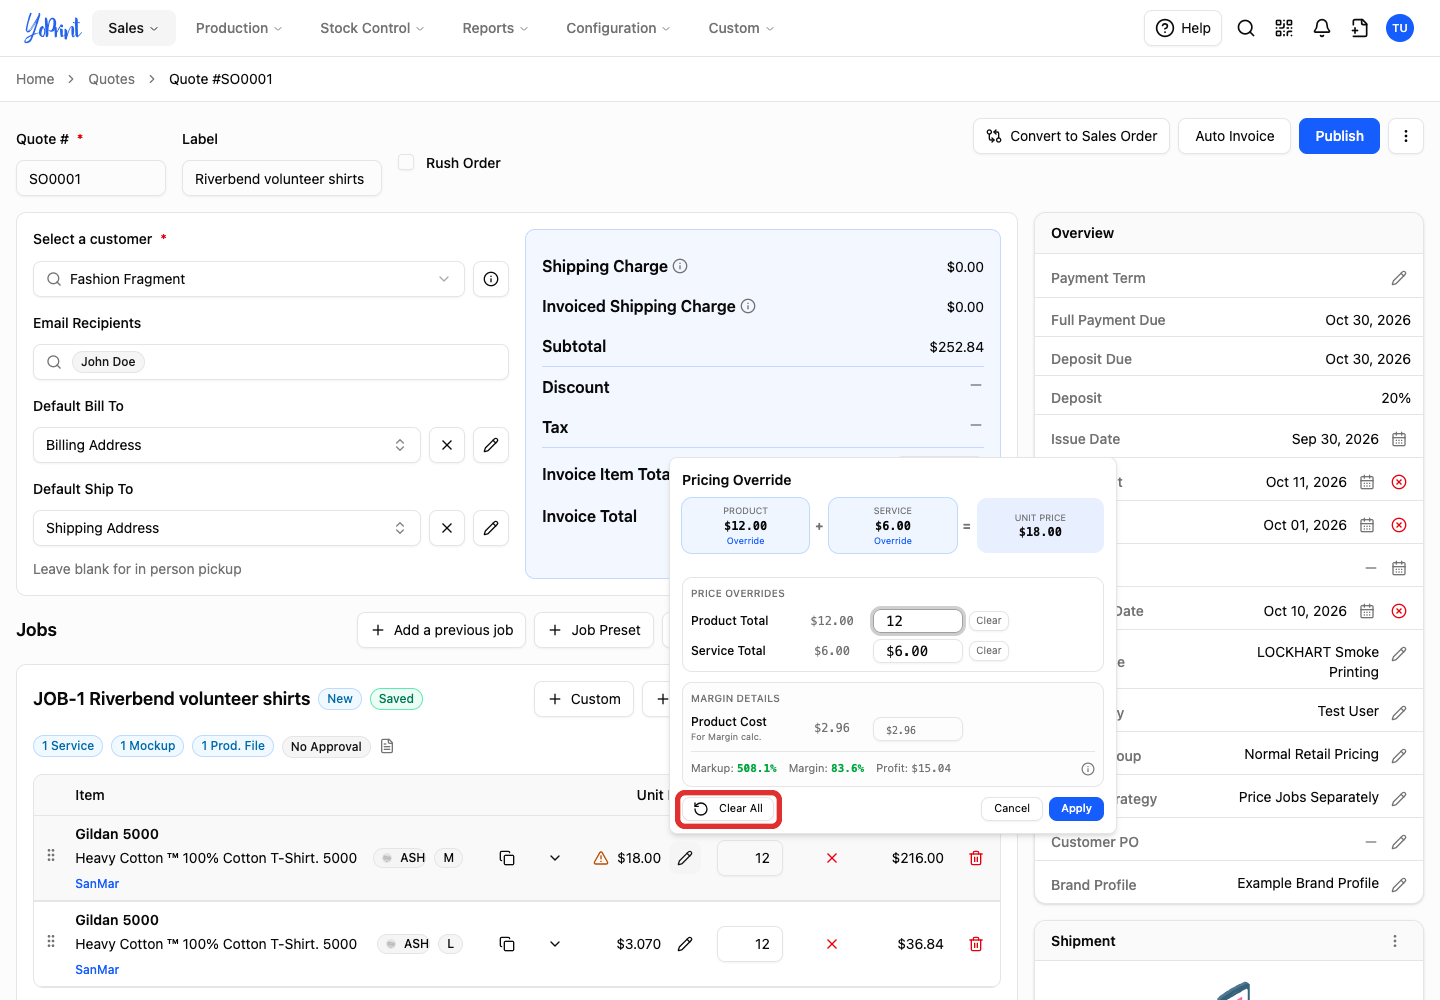Screen dimensions: 1440x1000
Task: Click margin details info icon
Action: point(1088,769)
